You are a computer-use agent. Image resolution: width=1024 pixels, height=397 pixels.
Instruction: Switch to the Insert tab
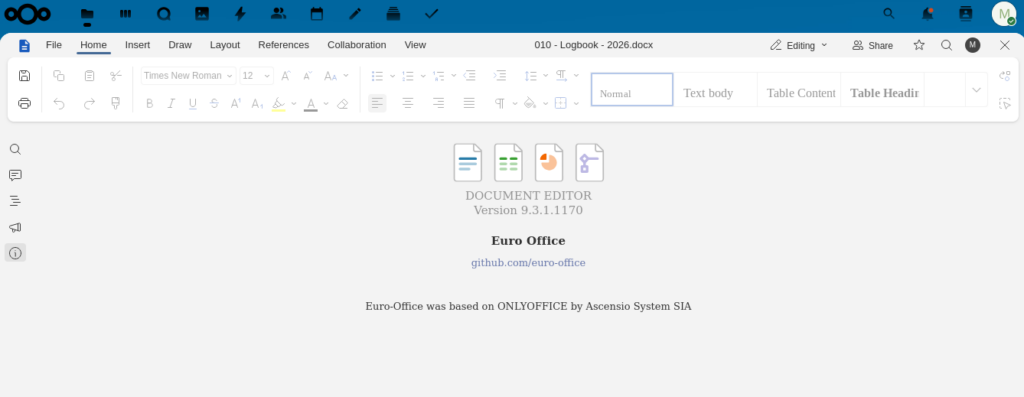(x=138, y=45)
